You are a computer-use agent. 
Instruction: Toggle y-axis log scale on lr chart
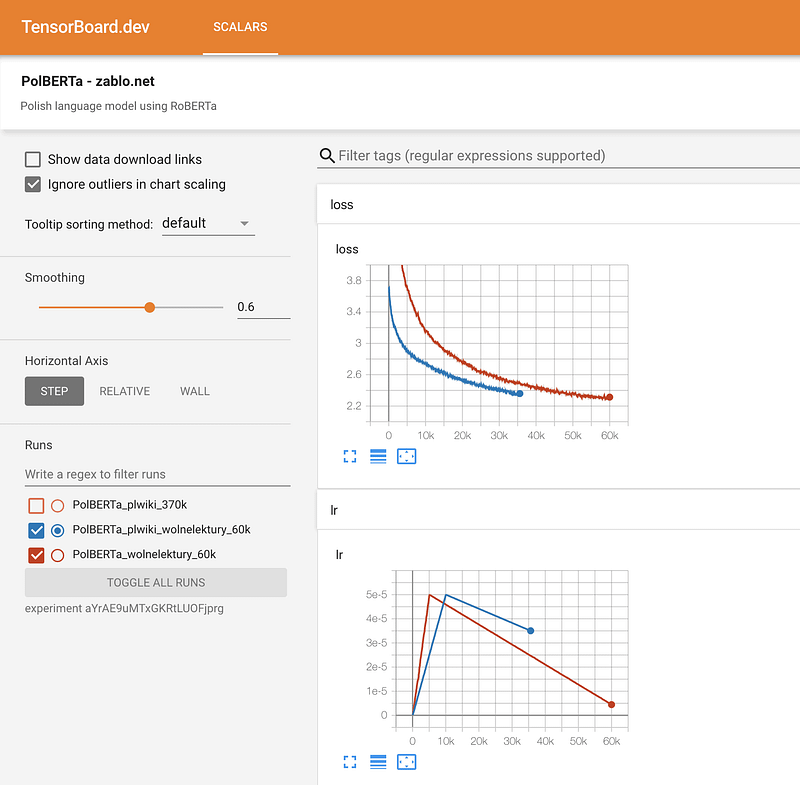378,762
